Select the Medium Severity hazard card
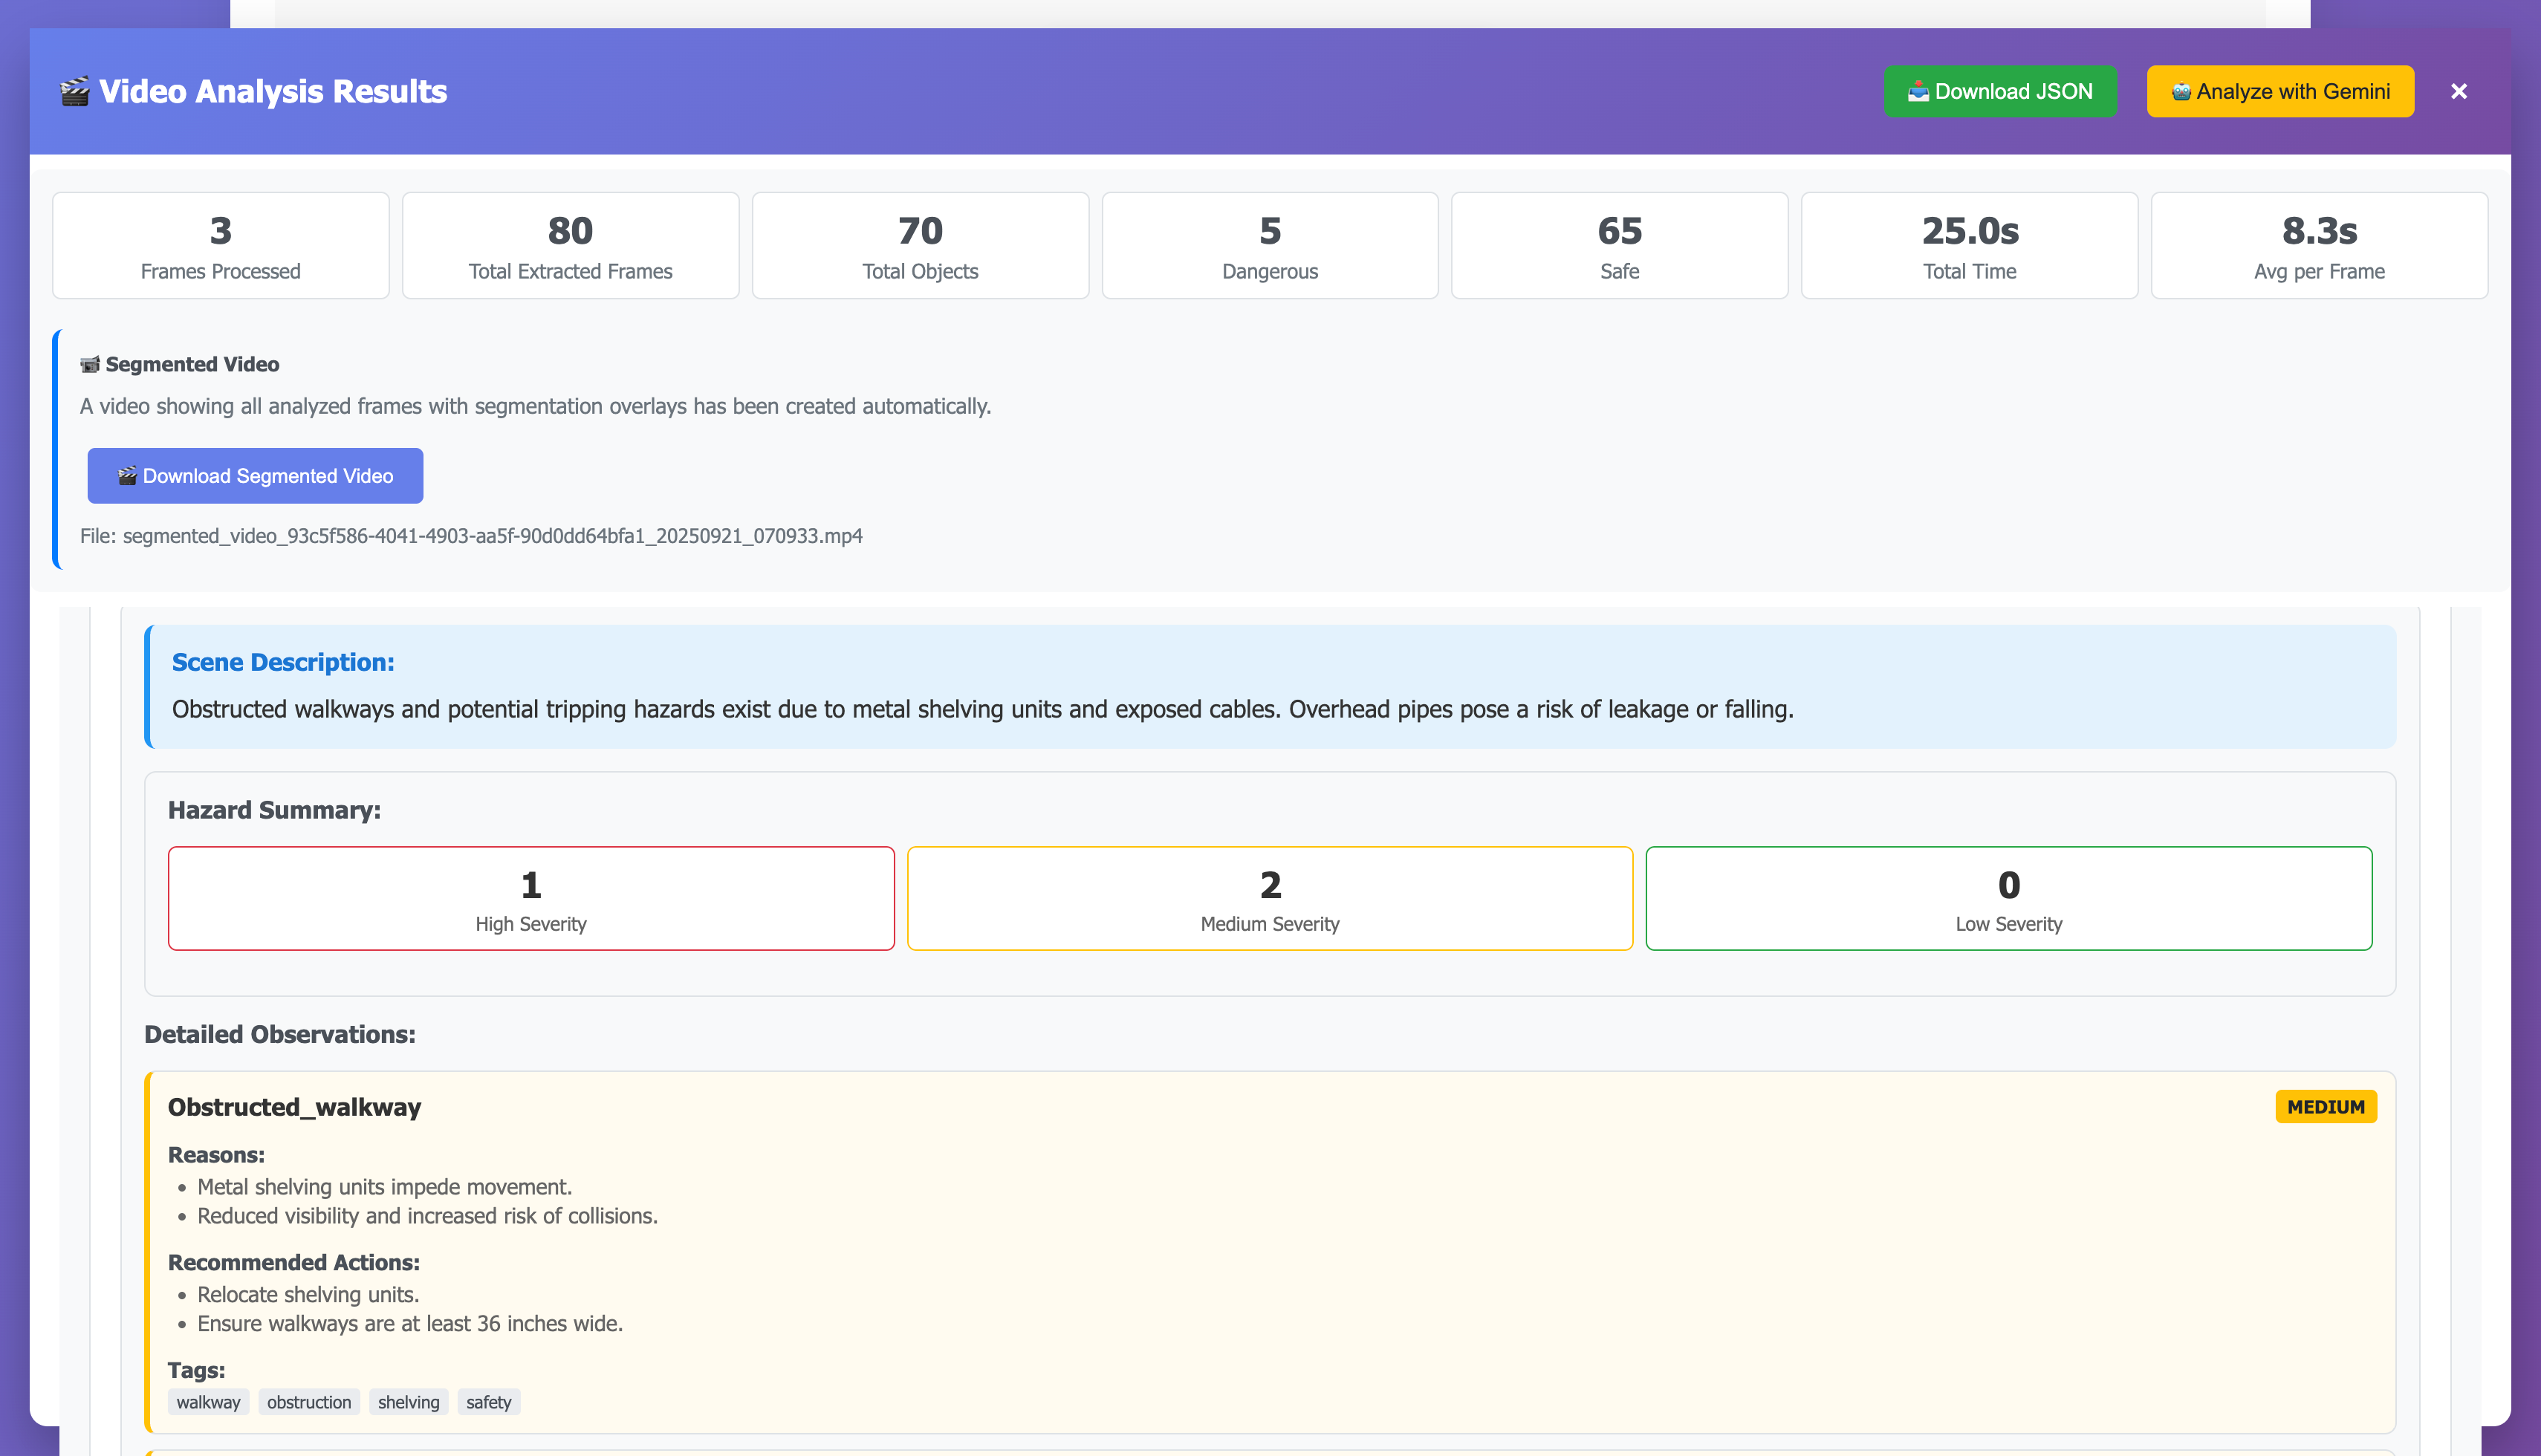The width and height of the screenshot is (2541, 1456). pos(1269,898)
